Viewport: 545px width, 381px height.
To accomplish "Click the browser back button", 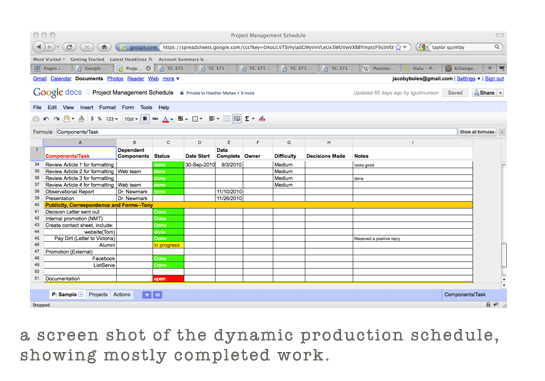I will click(39, 47).
